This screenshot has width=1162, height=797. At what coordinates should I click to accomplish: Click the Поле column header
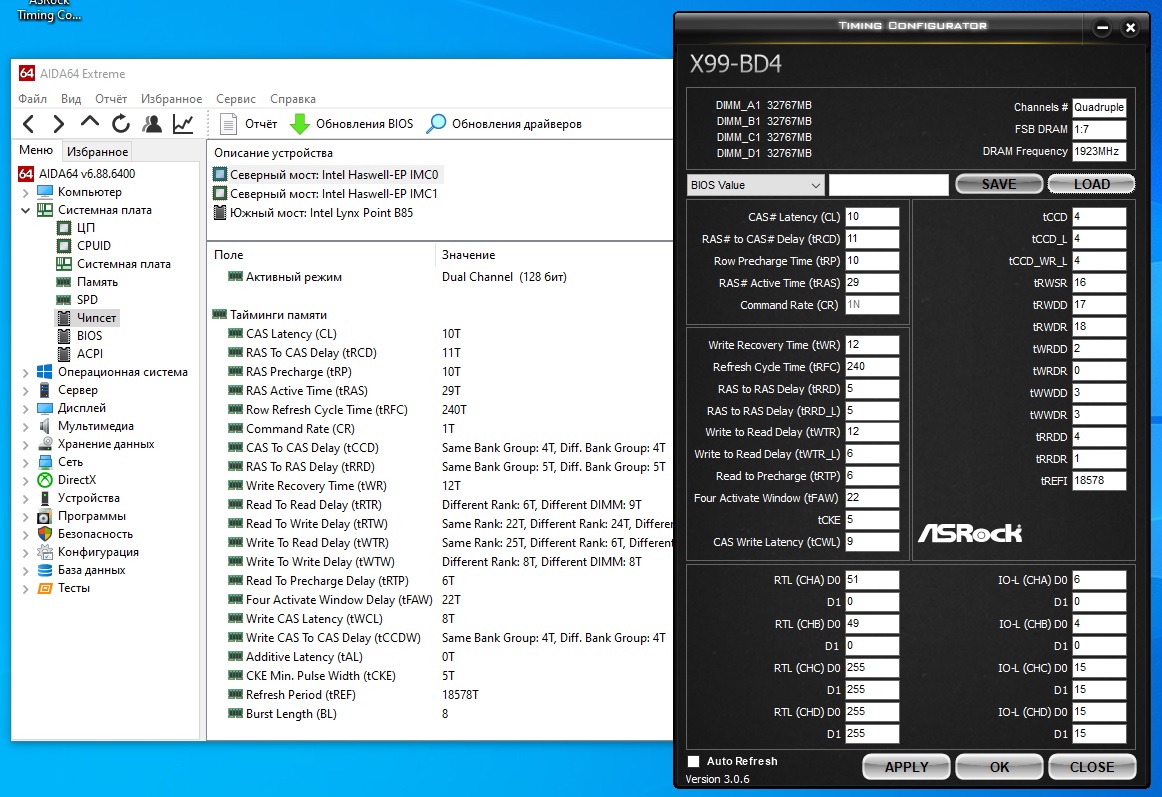(x=321, y=254)
